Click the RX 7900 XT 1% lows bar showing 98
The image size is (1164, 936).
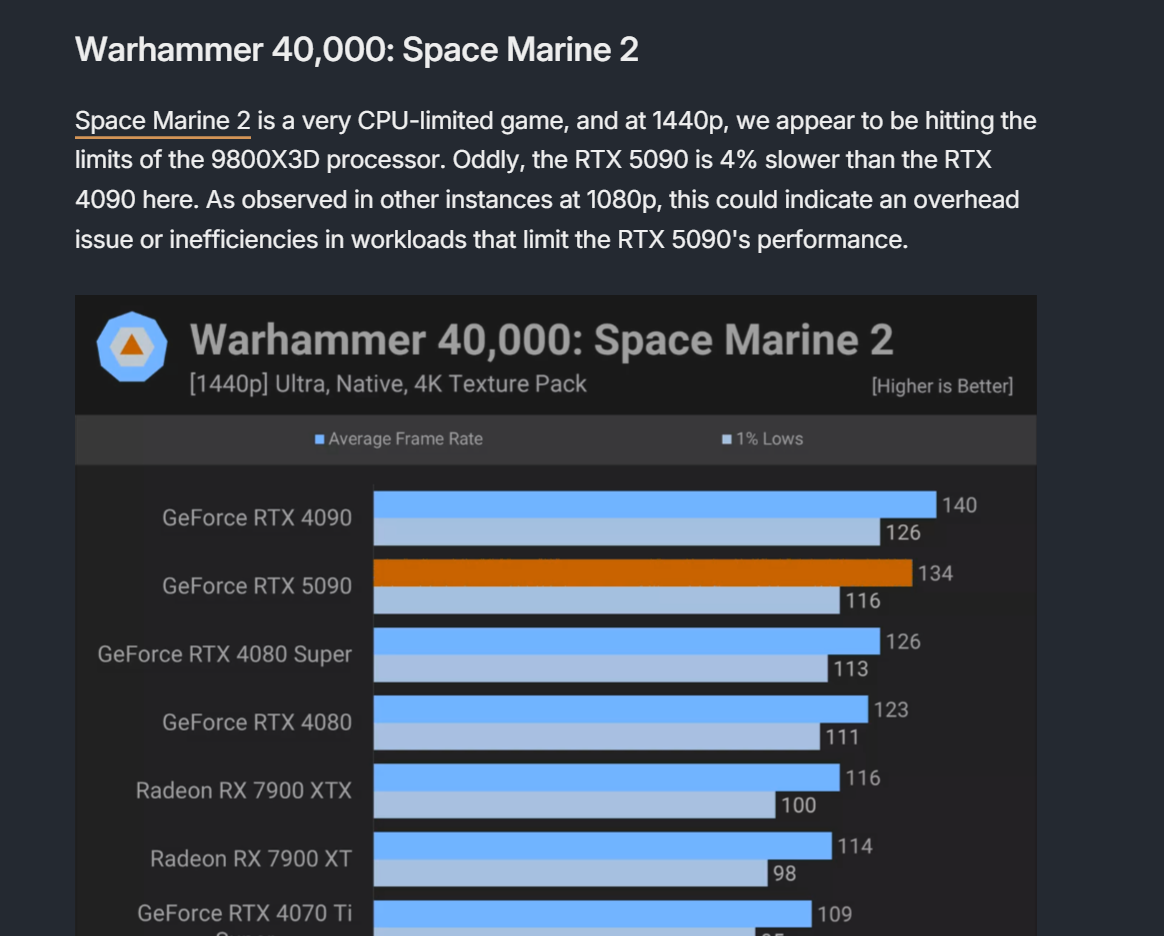click(x=570, y=873)
